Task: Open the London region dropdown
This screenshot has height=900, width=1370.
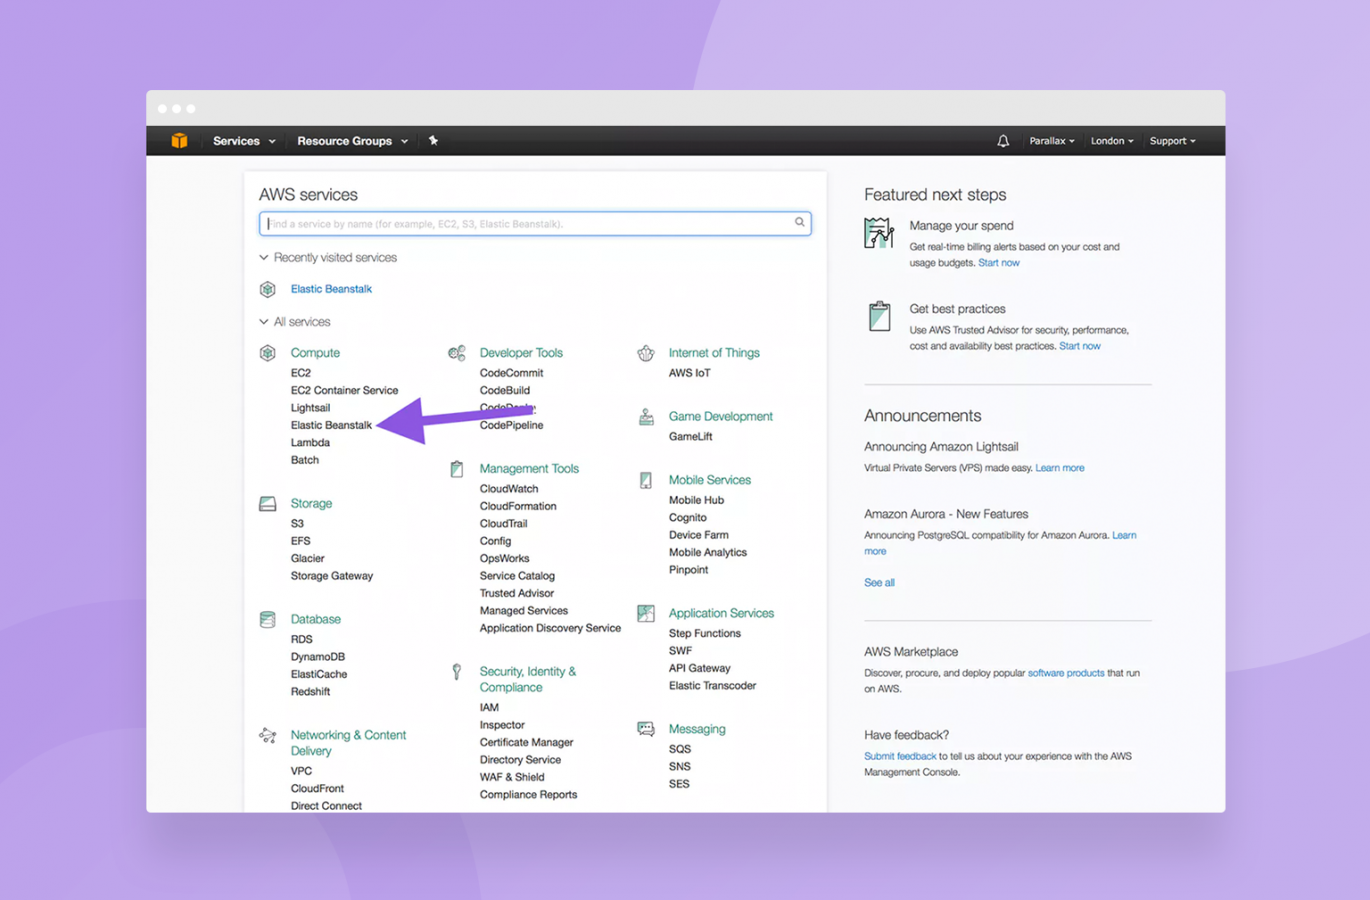Action: point(1112,141)
